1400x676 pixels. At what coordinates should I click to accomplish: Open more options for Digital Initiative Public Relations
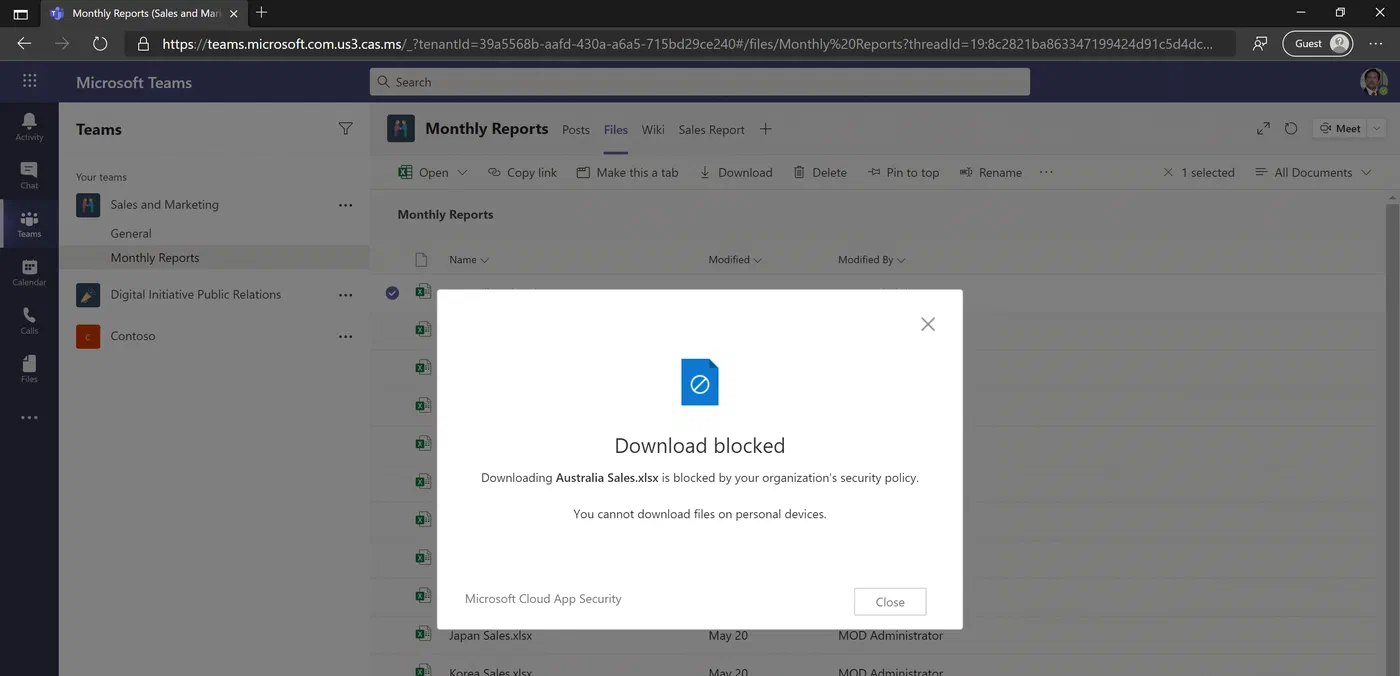click(x=345, y=295)
